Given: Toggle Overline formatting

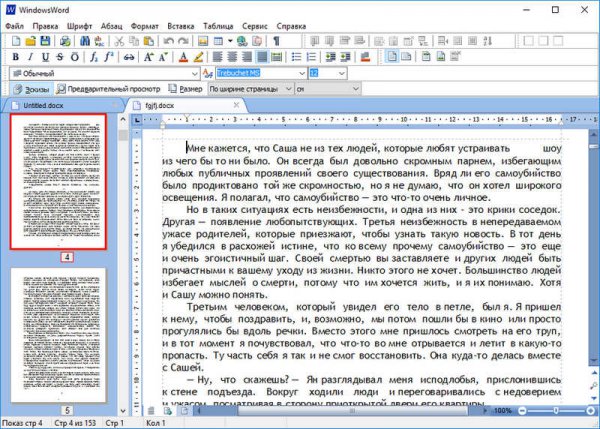Looking at the screenshot, I should coord(75,57).
